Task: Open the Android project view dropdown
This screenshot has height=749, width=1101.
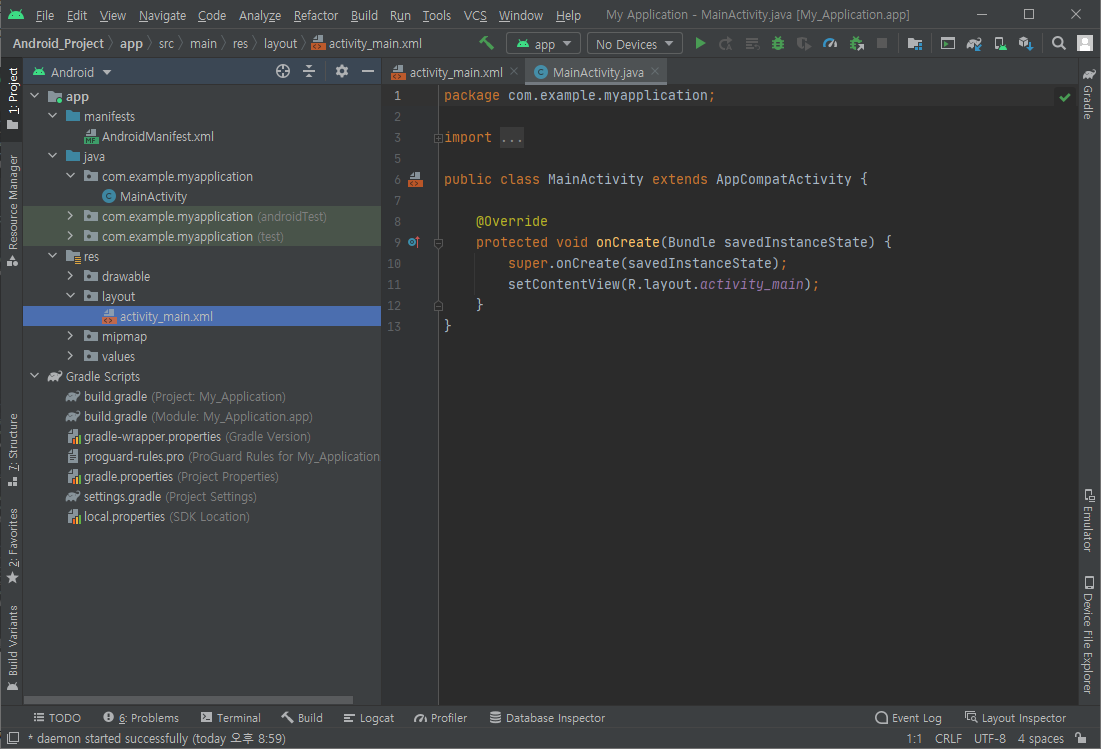Action: pyautogui.click(x=72, y=72)
